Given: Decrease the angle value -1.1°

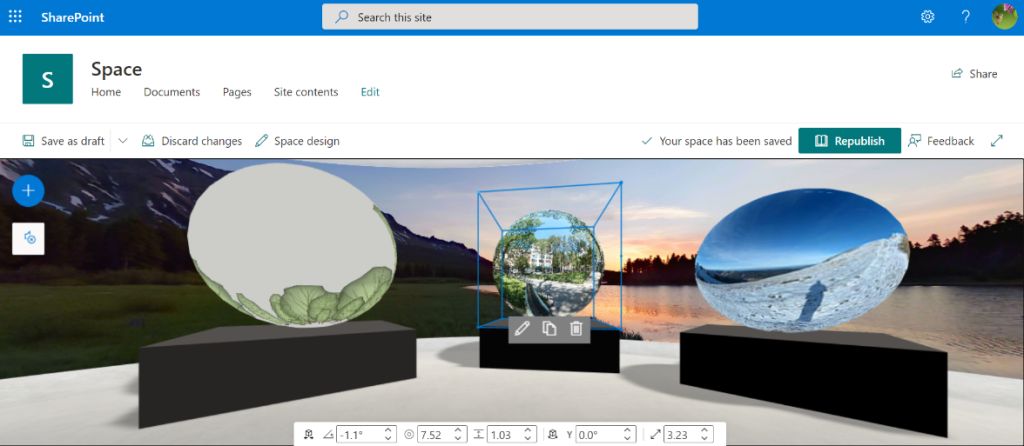Looking at the screenshot, I should [388, 438].
